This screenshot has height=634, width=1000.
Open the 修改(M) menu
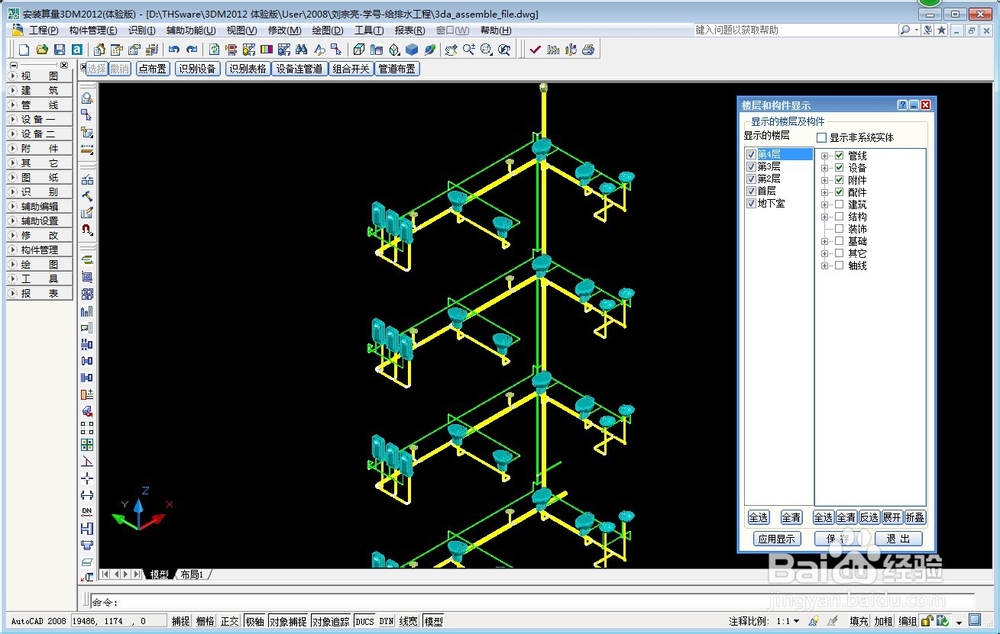284,30
